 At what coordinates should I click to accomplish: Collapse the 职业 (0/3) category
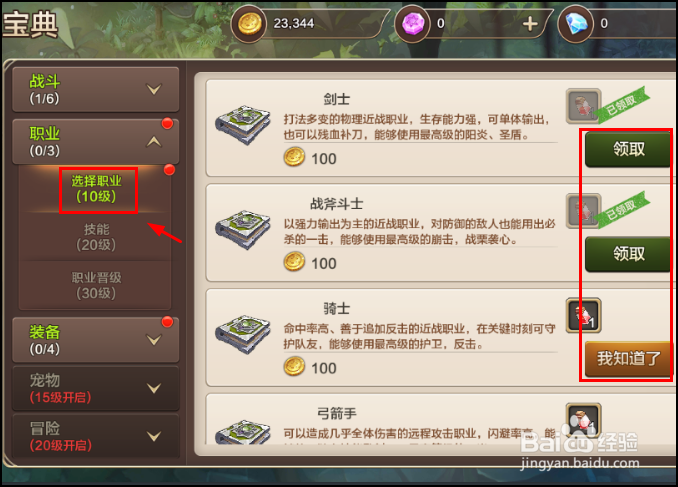(96, 142)
